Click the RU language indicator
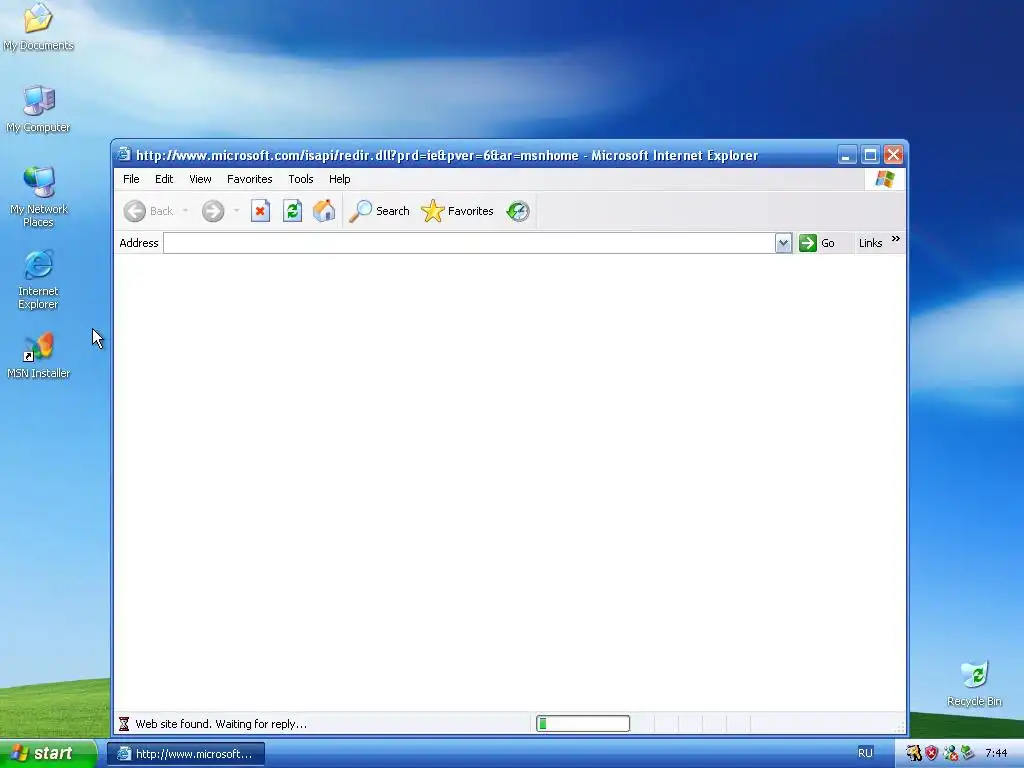The height and width of the screenshot is (768, 1024). (x=865, y=753)
